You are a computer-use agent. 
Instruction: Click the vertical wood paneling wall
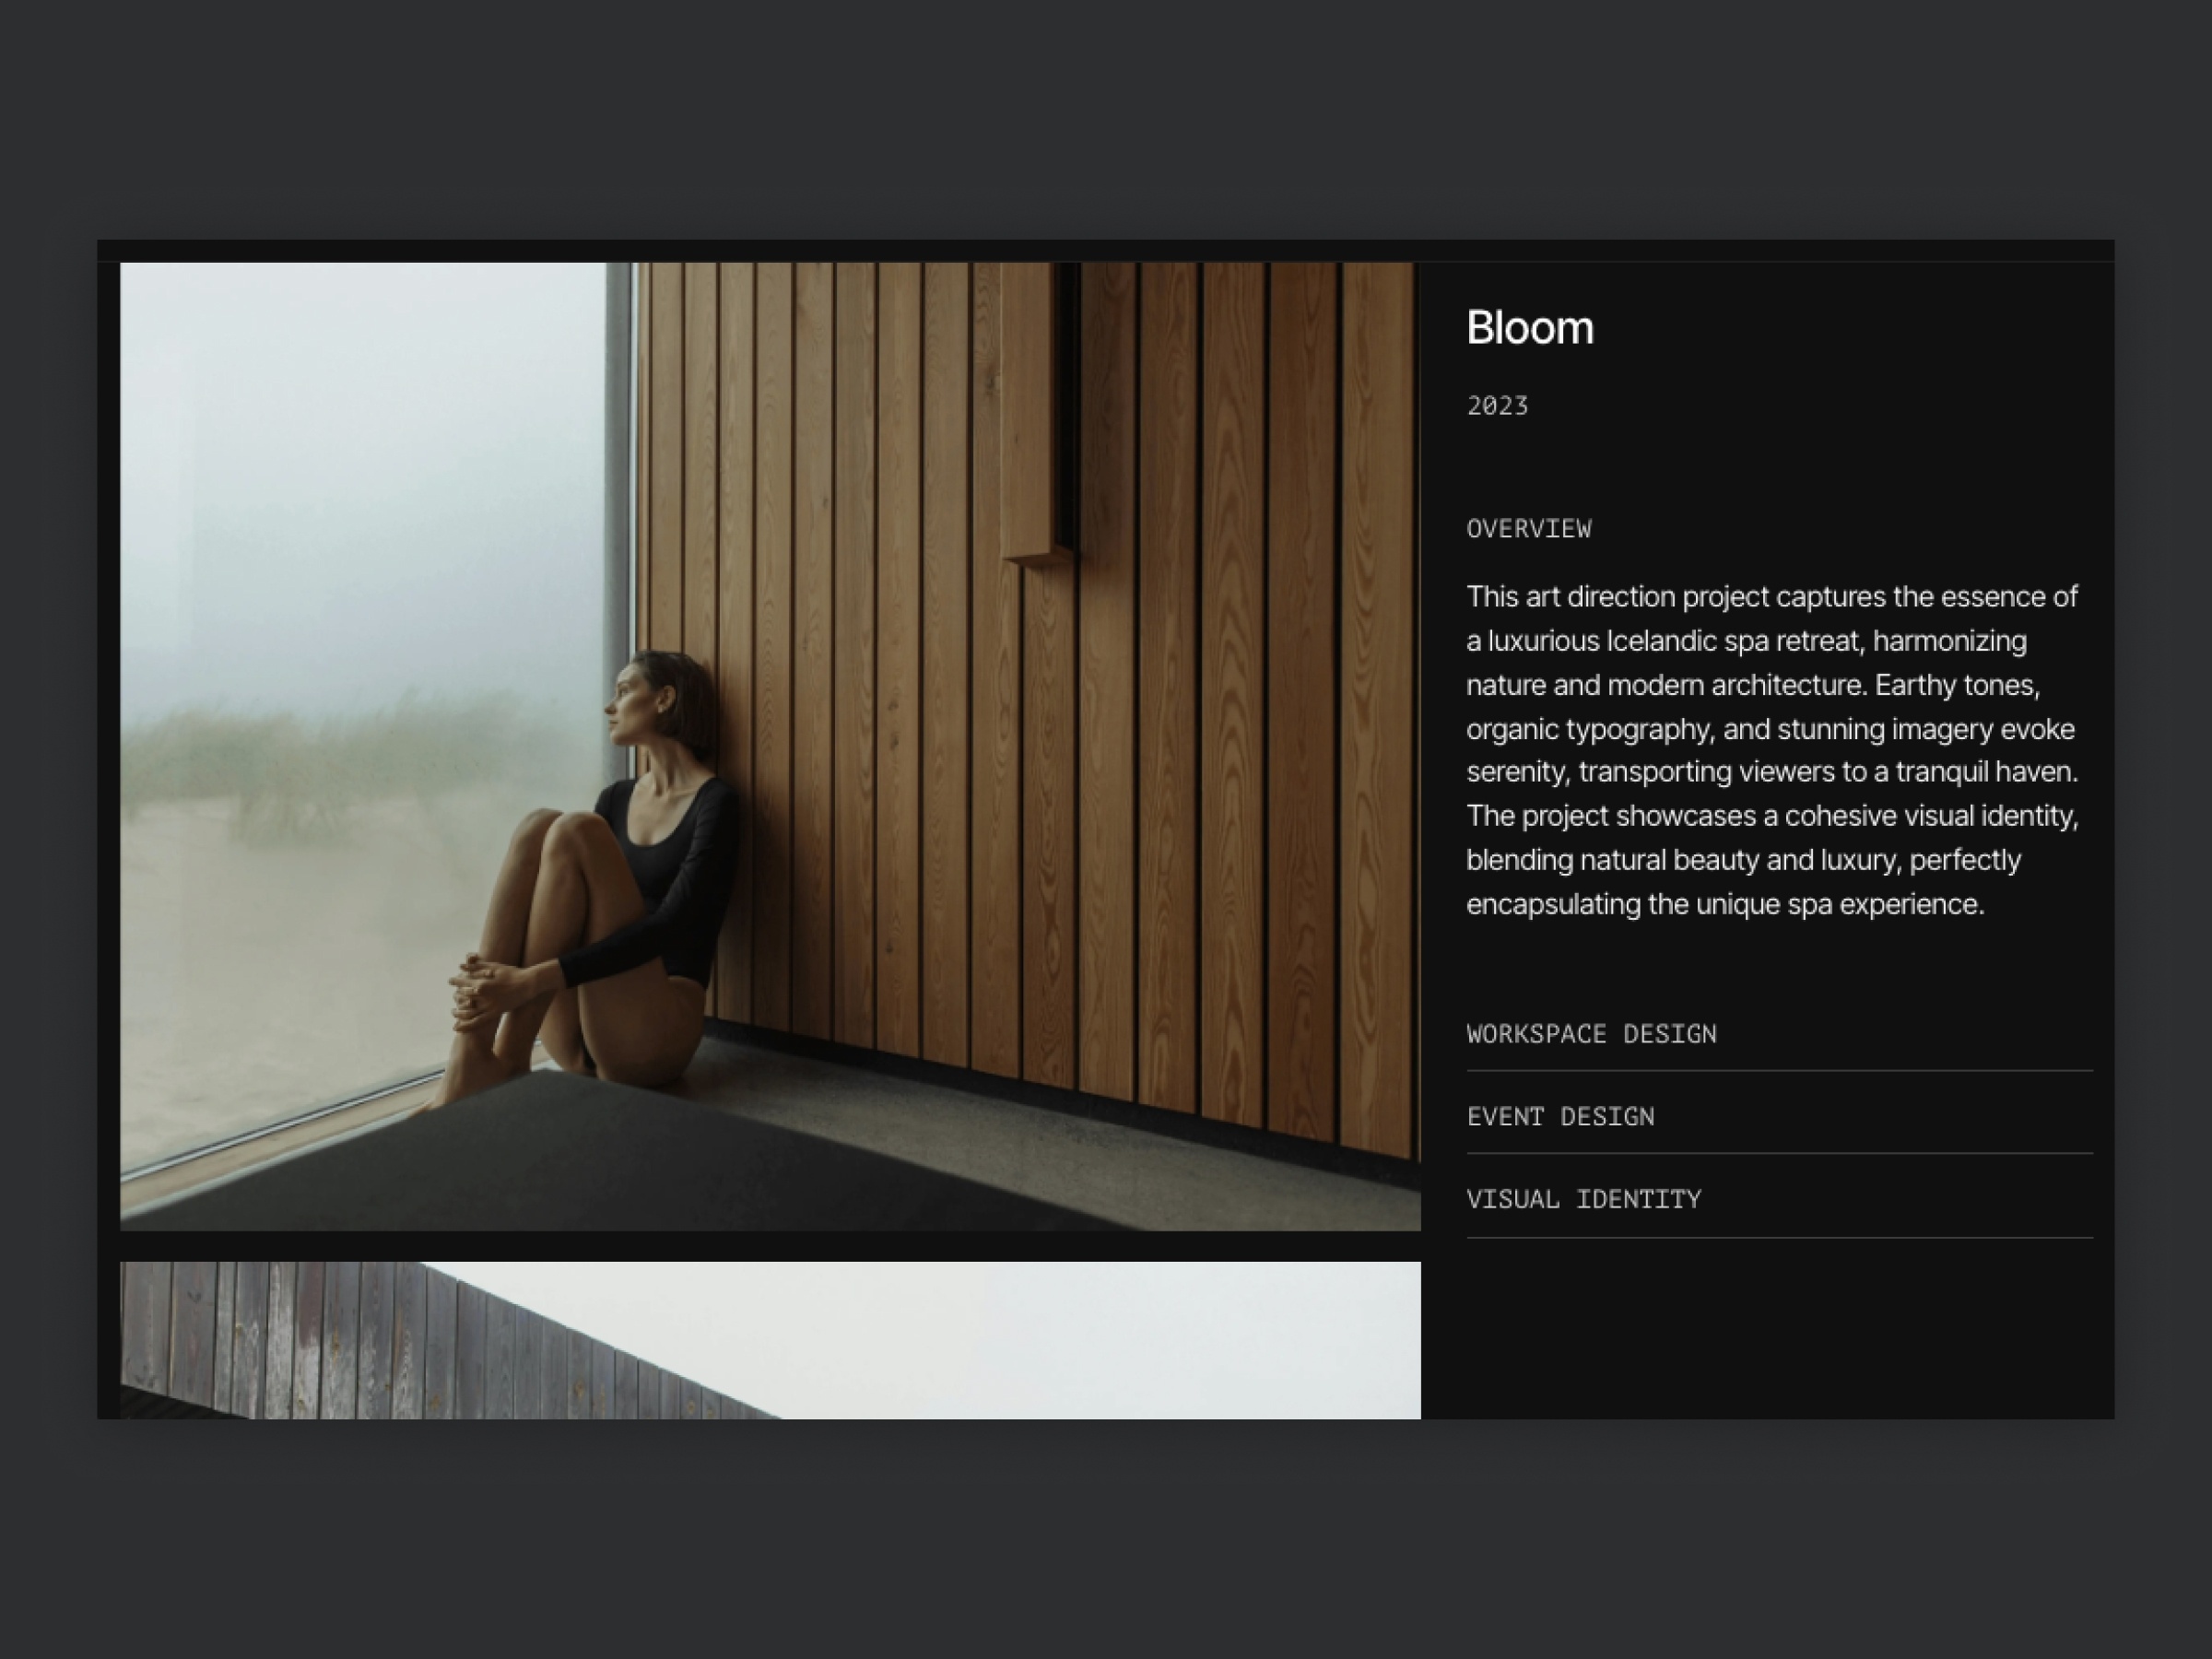click(1250, 700)
